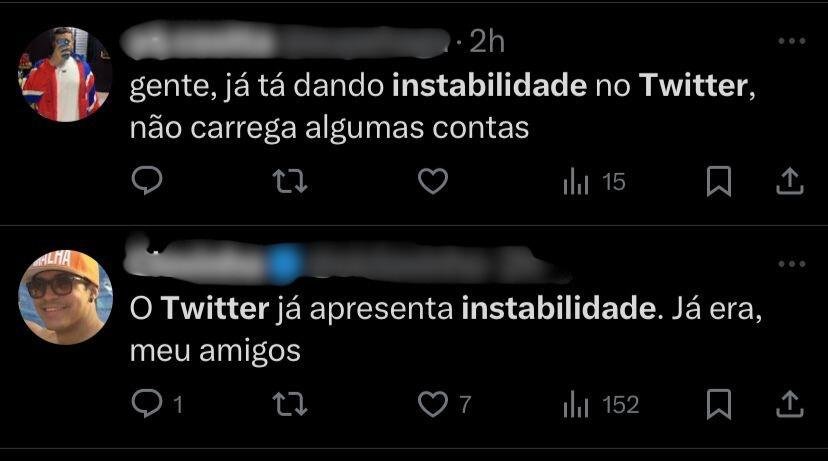The height and width of the screenshot is (461, 828).
Task: Open the three-dot menu on first tweet
Action: click(792, 41)
